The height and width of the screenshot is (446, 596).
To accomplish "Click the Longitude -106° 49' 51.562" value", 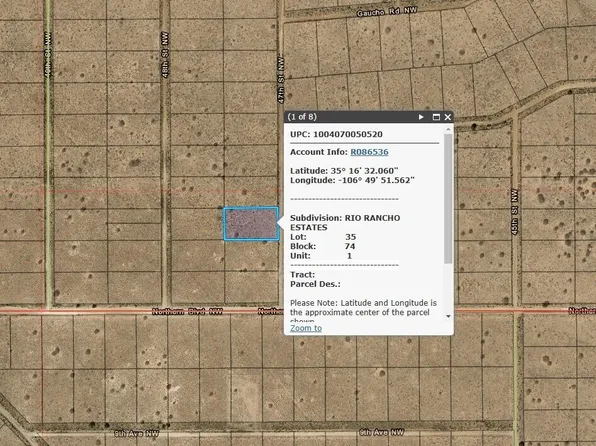I will click(376, 180).
